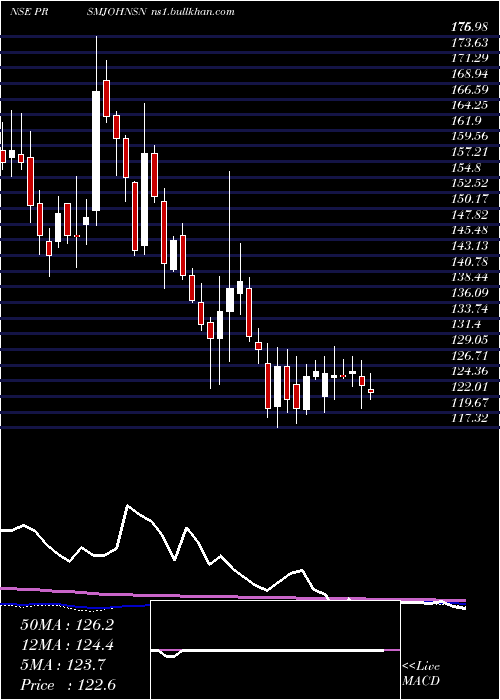
Task: Click the <<Live MACD label
Action: point(421,674)
